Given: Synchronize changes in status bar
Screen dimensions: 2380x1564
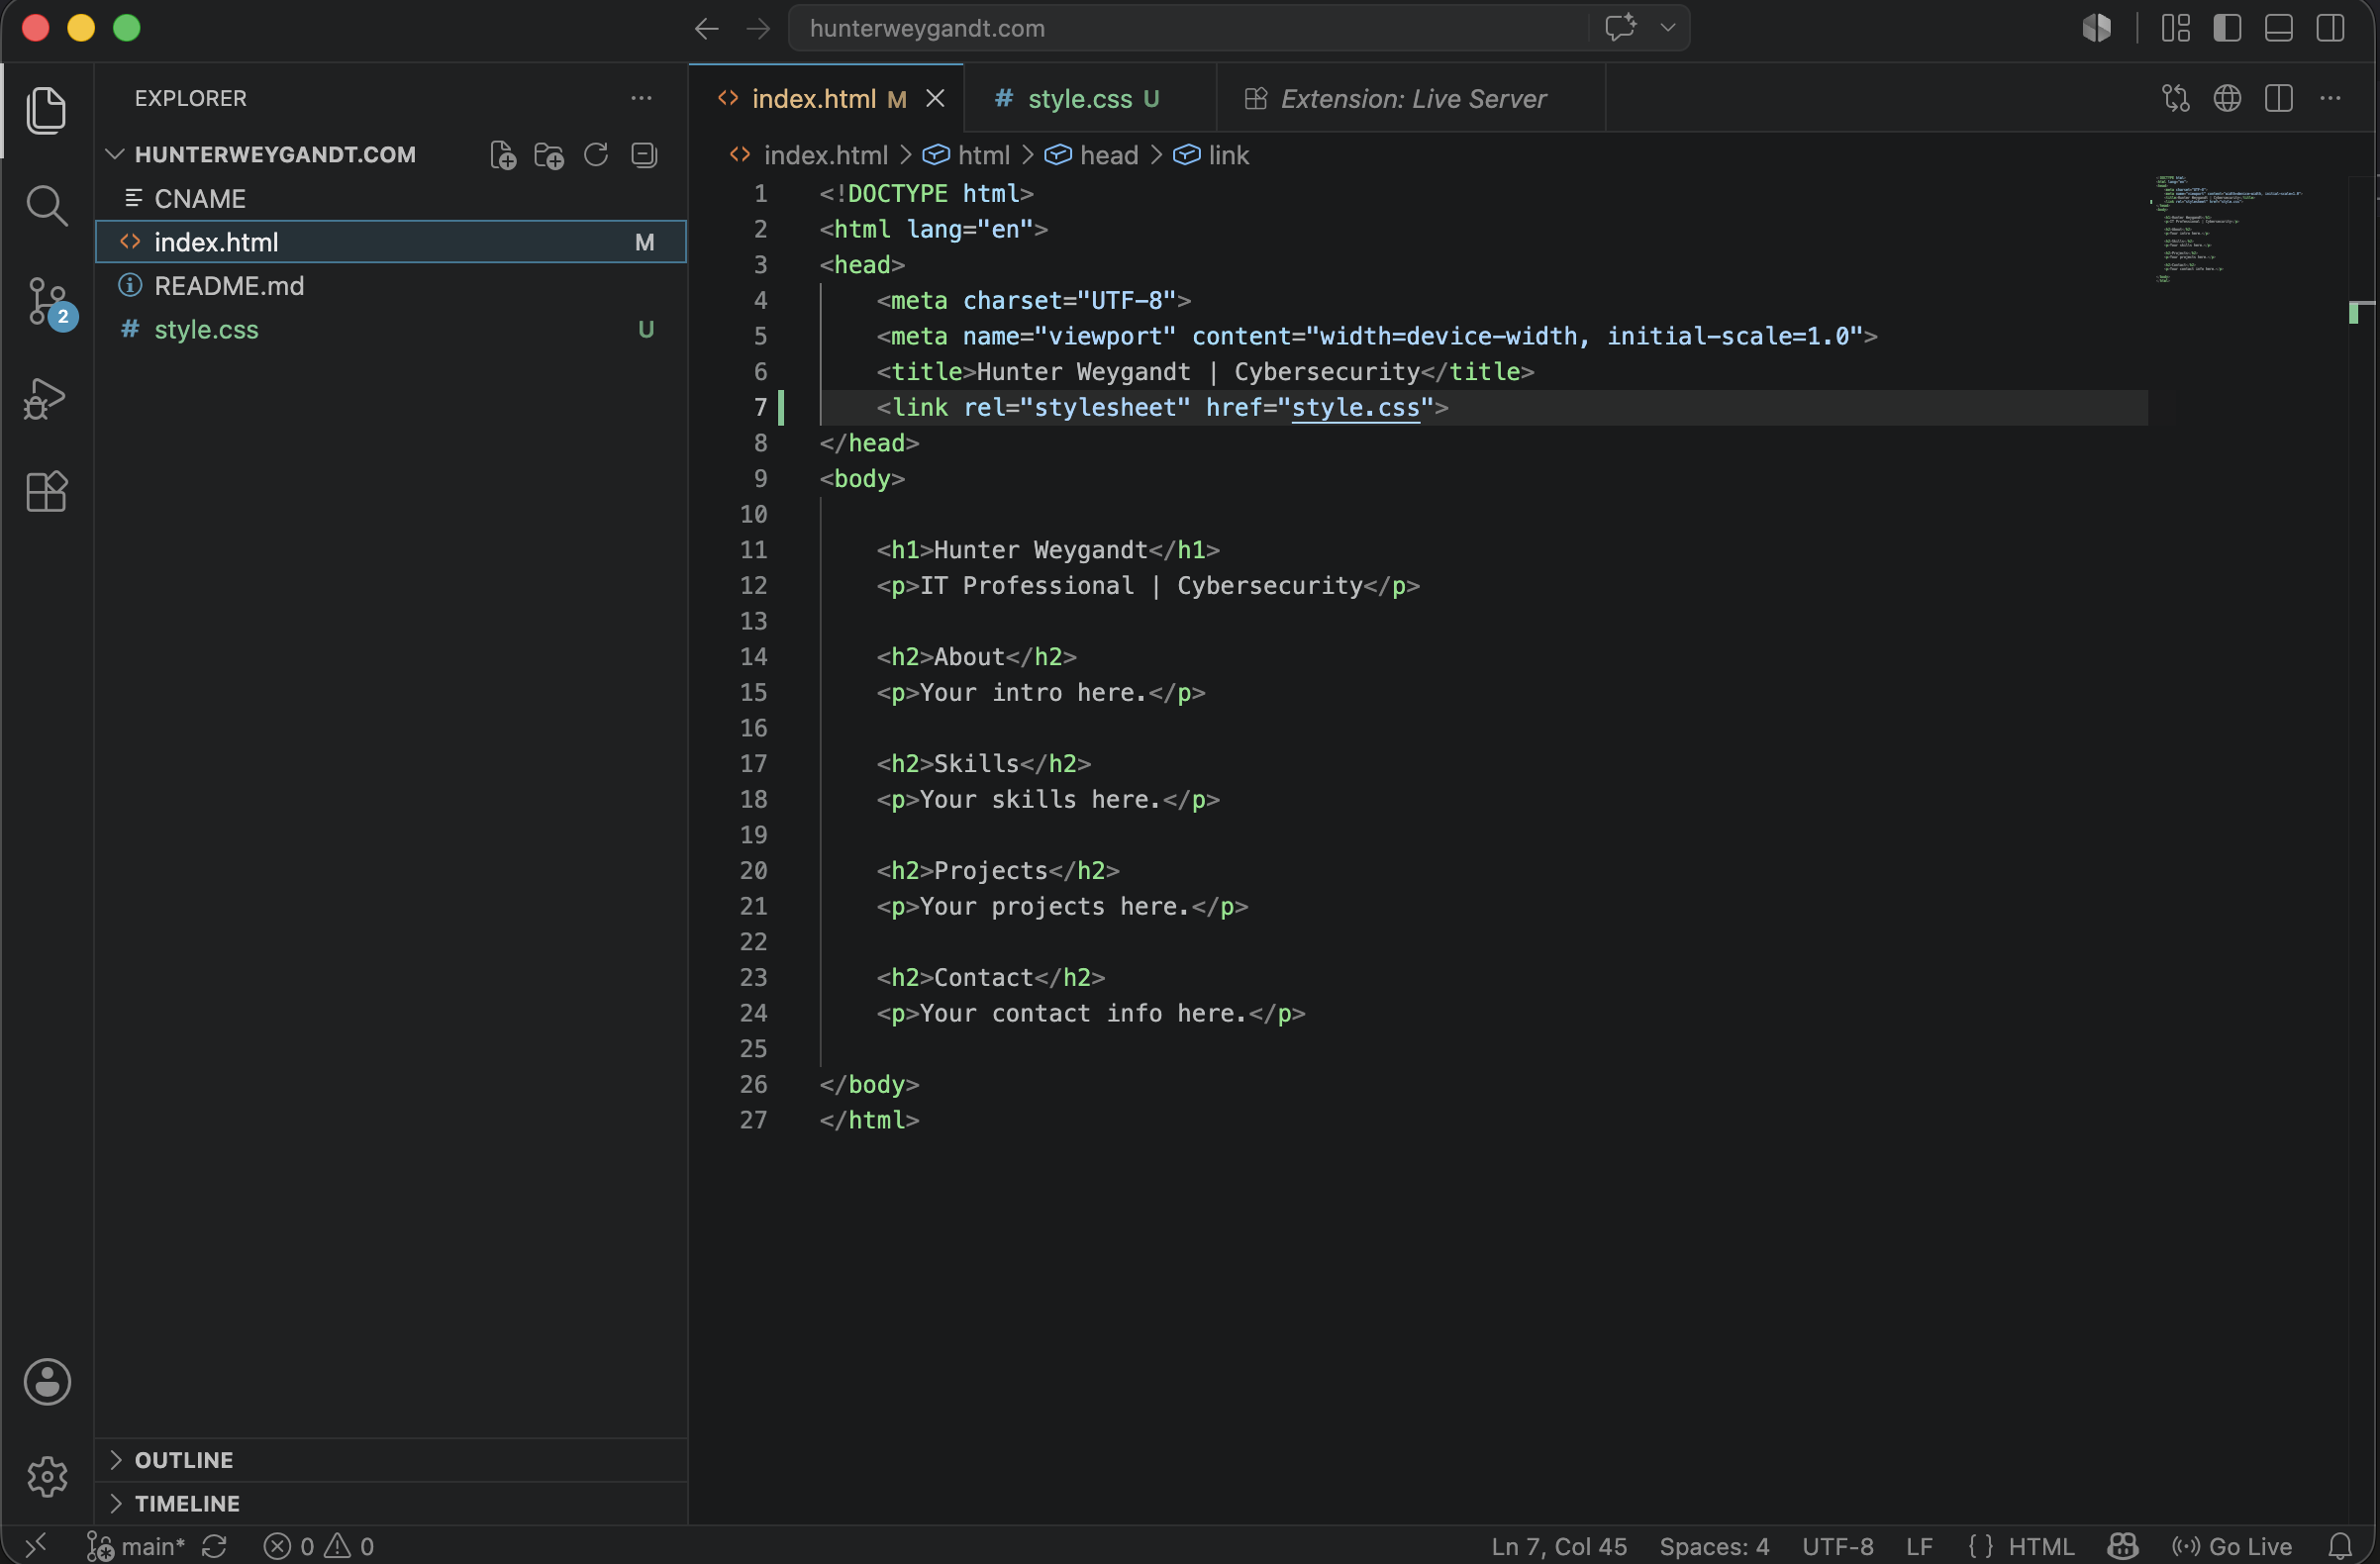Looking at the screenshot, I should [214, 1546].
